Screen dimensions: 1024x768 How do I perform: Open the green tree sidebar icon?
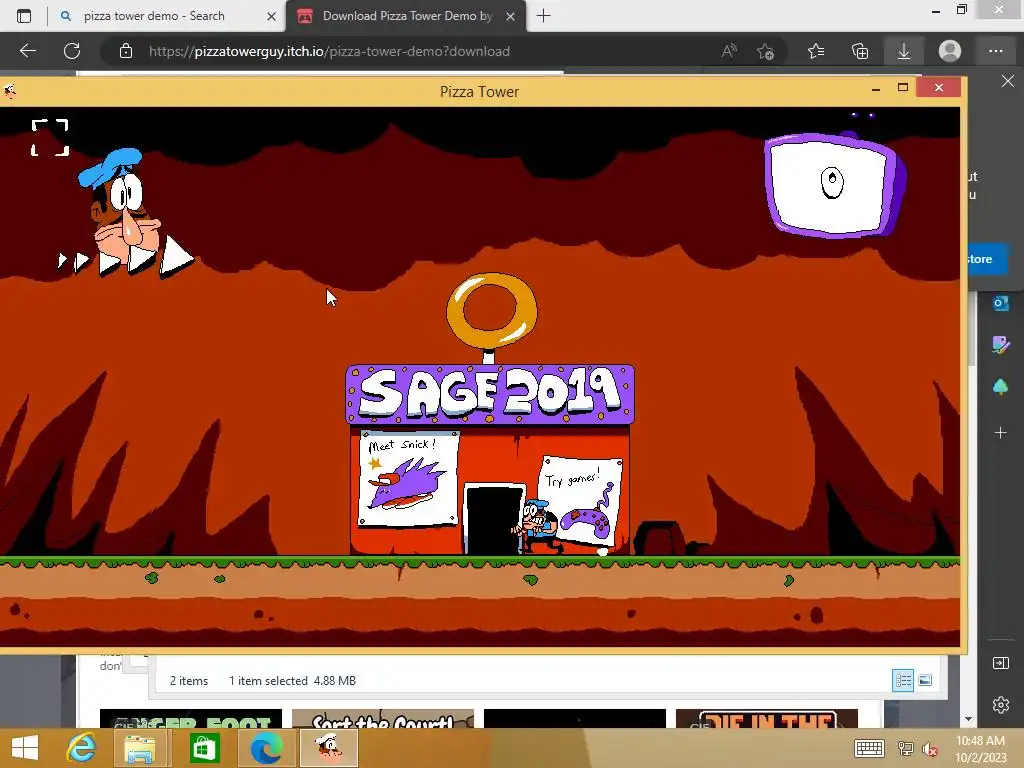(x=1000, y=387)
